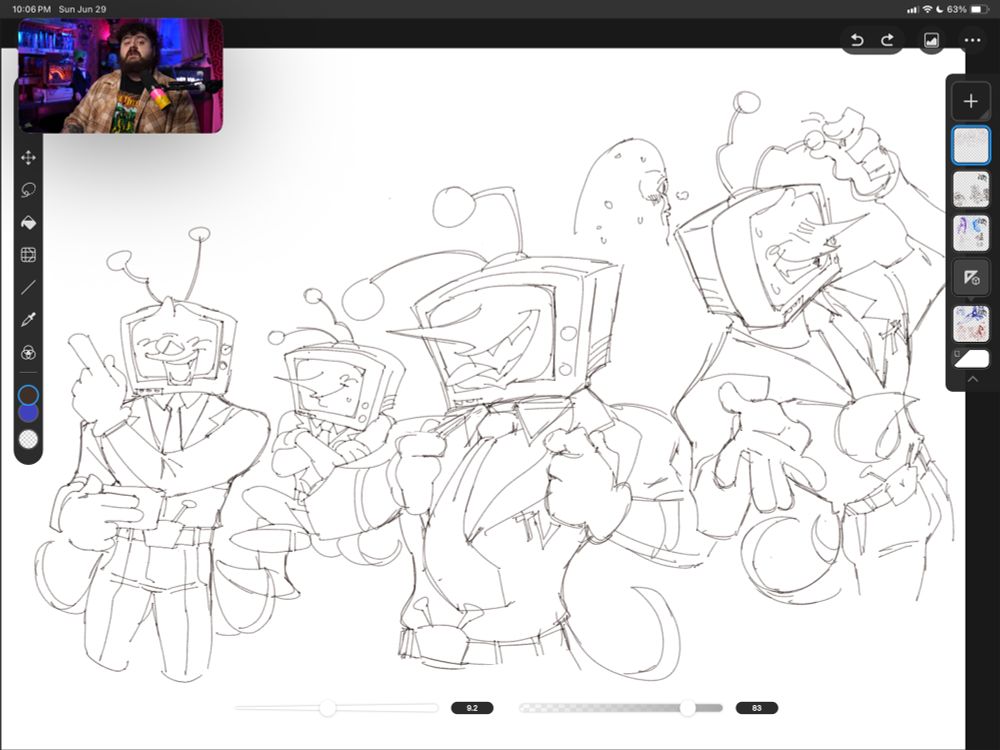Screen dimensions: 1000x750
Task: Select the Paint Bucket fill tool
Action: (28, 223)
